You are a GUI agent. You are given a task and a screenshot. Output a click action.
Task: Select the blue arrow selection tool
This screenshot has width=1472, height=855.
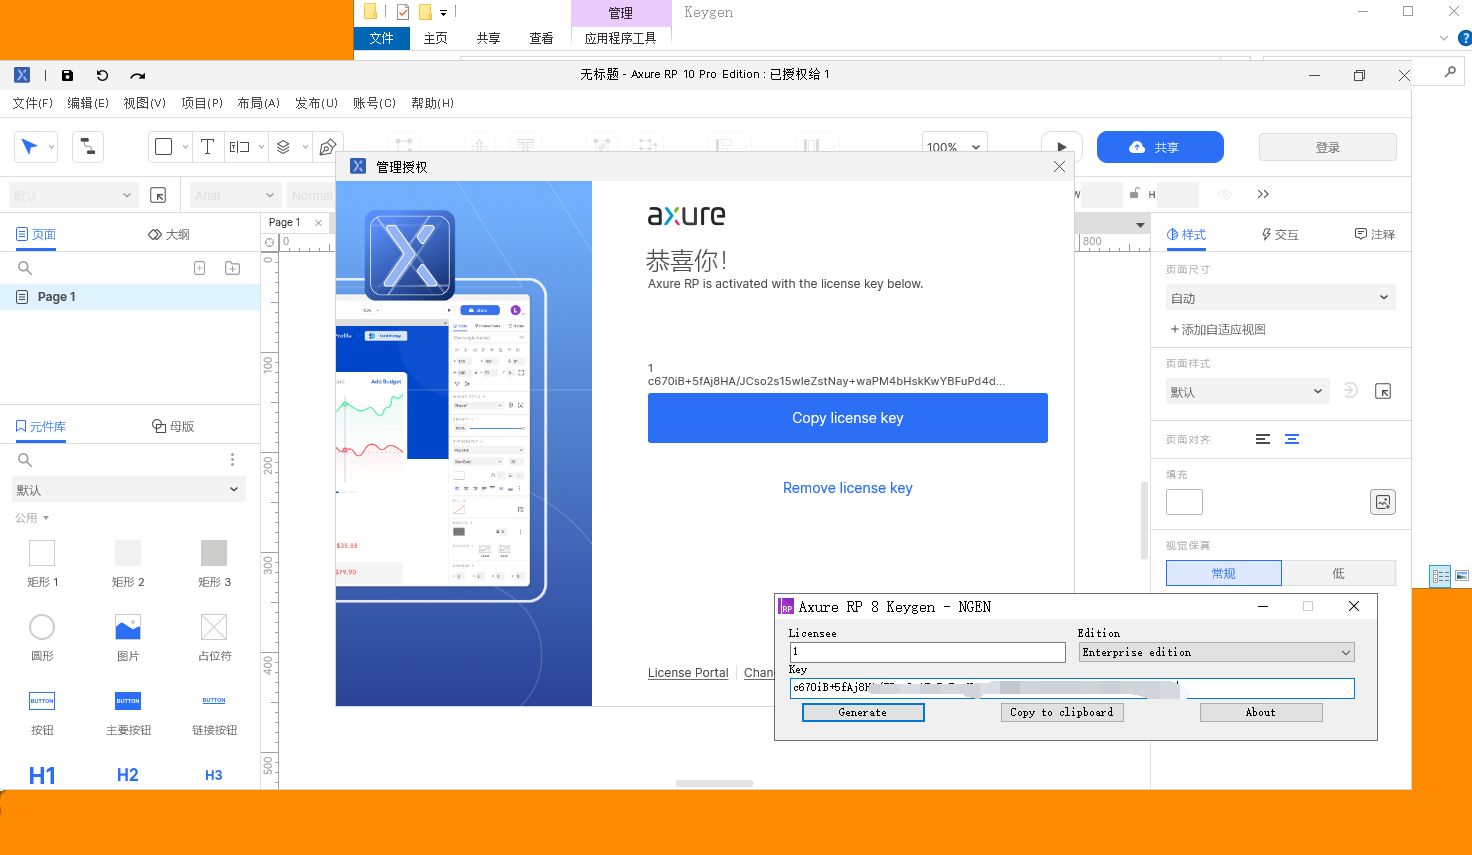pos(30,147)
